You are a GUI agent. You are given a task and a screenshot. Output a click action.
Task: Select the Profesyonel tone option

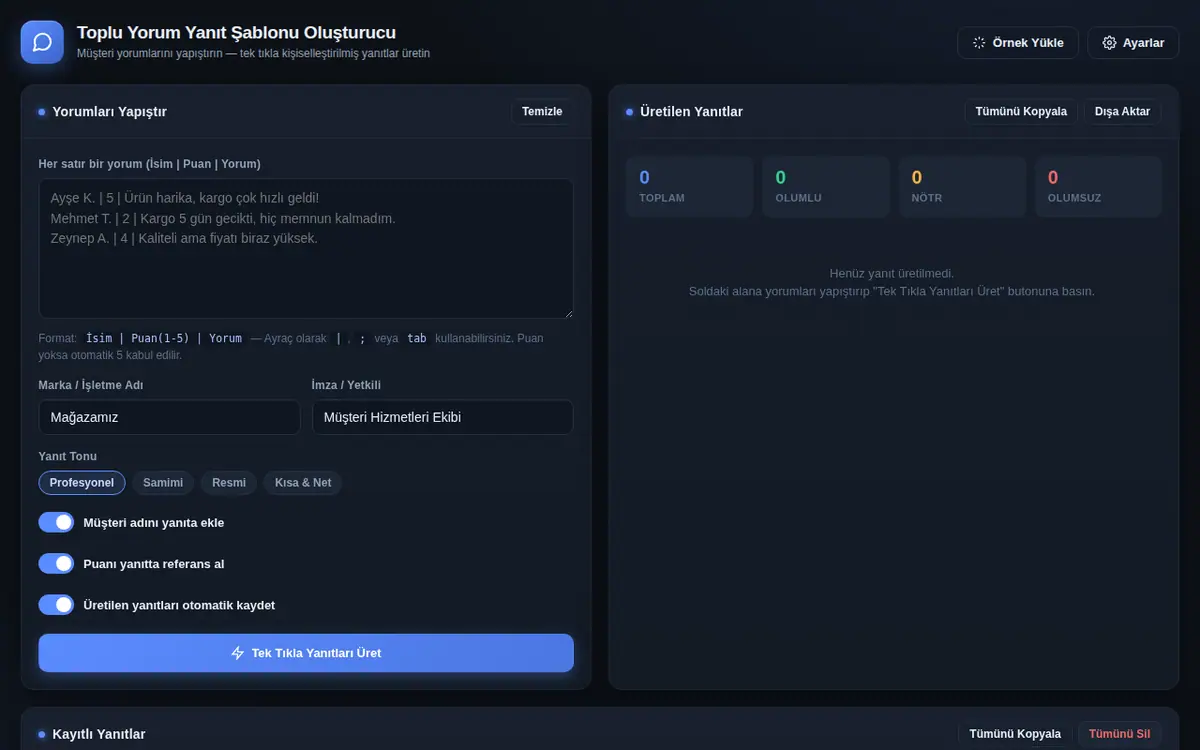click(x=82, y=483)
